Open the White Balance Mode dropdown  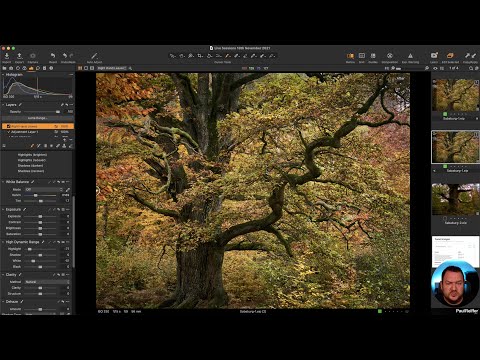44,189
